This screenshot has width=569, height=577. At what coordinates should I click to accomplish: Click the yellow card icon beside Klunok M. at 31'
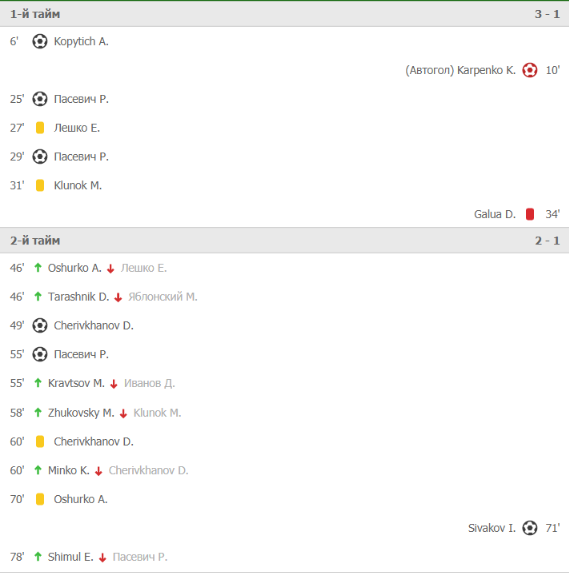pos(40,185)
